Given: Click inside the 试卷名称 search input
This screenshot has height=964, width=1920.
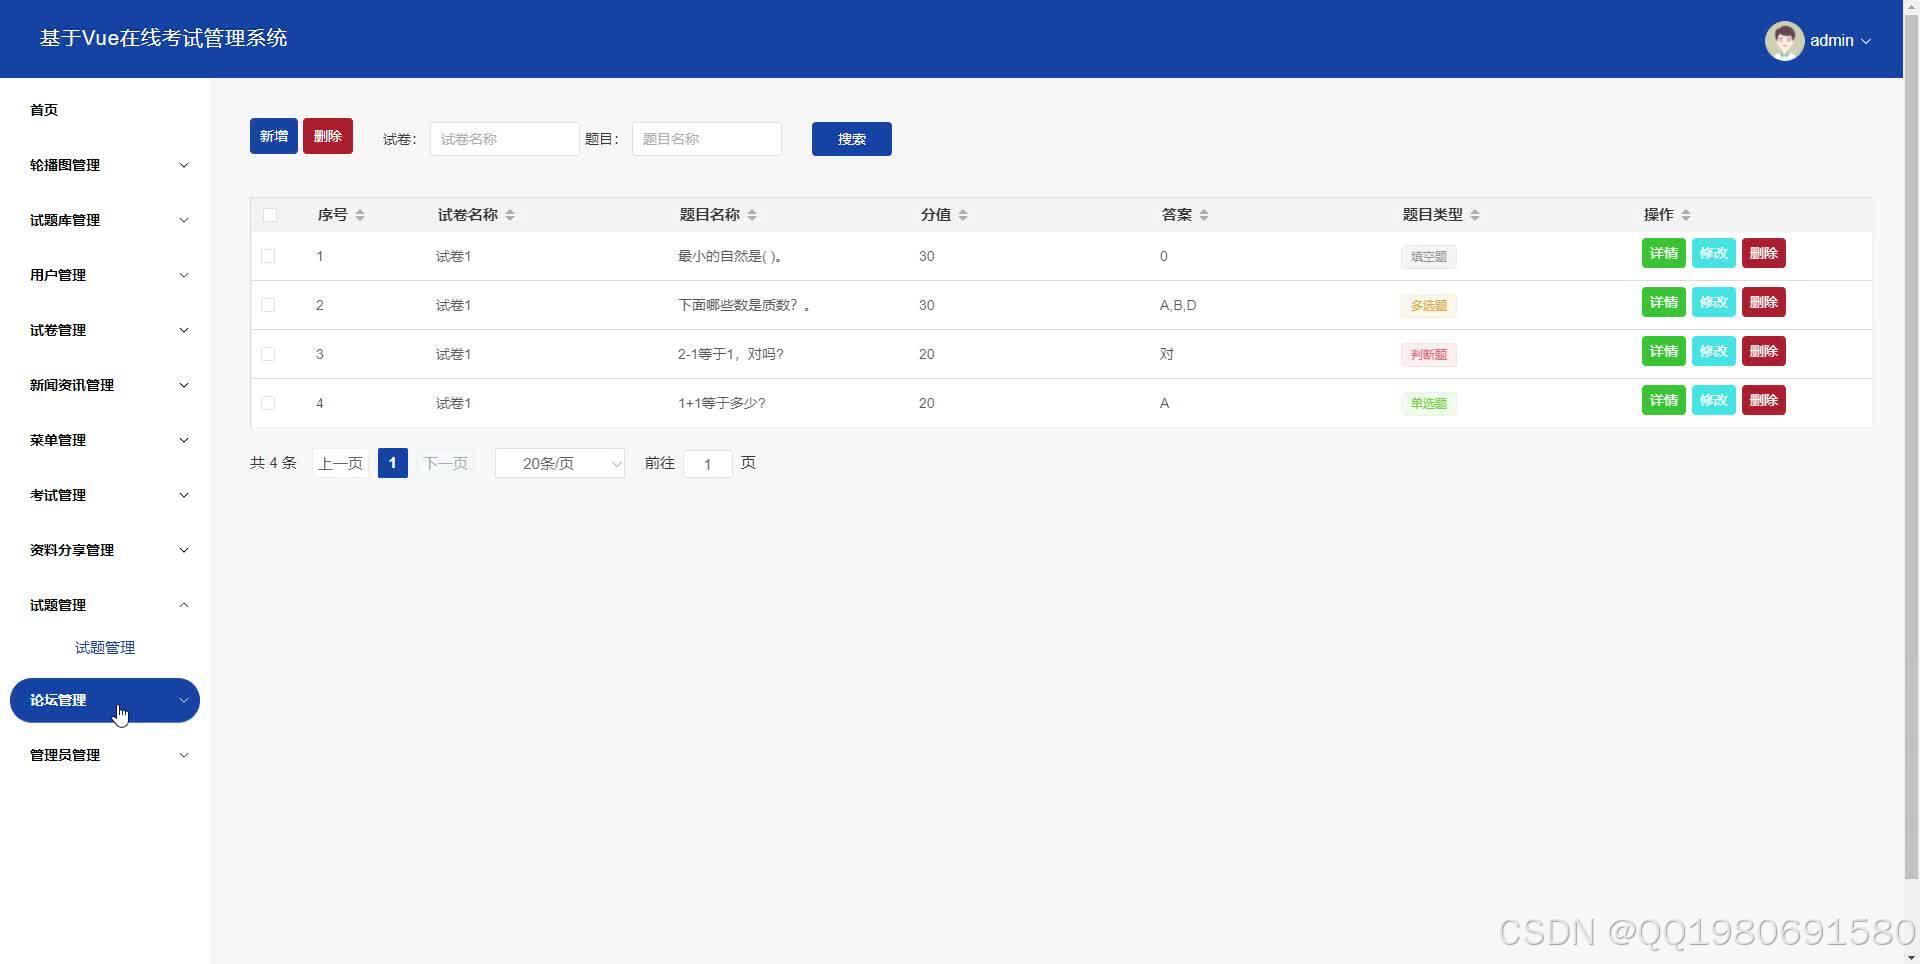Looking at the screenshot, I should [504, 138].
